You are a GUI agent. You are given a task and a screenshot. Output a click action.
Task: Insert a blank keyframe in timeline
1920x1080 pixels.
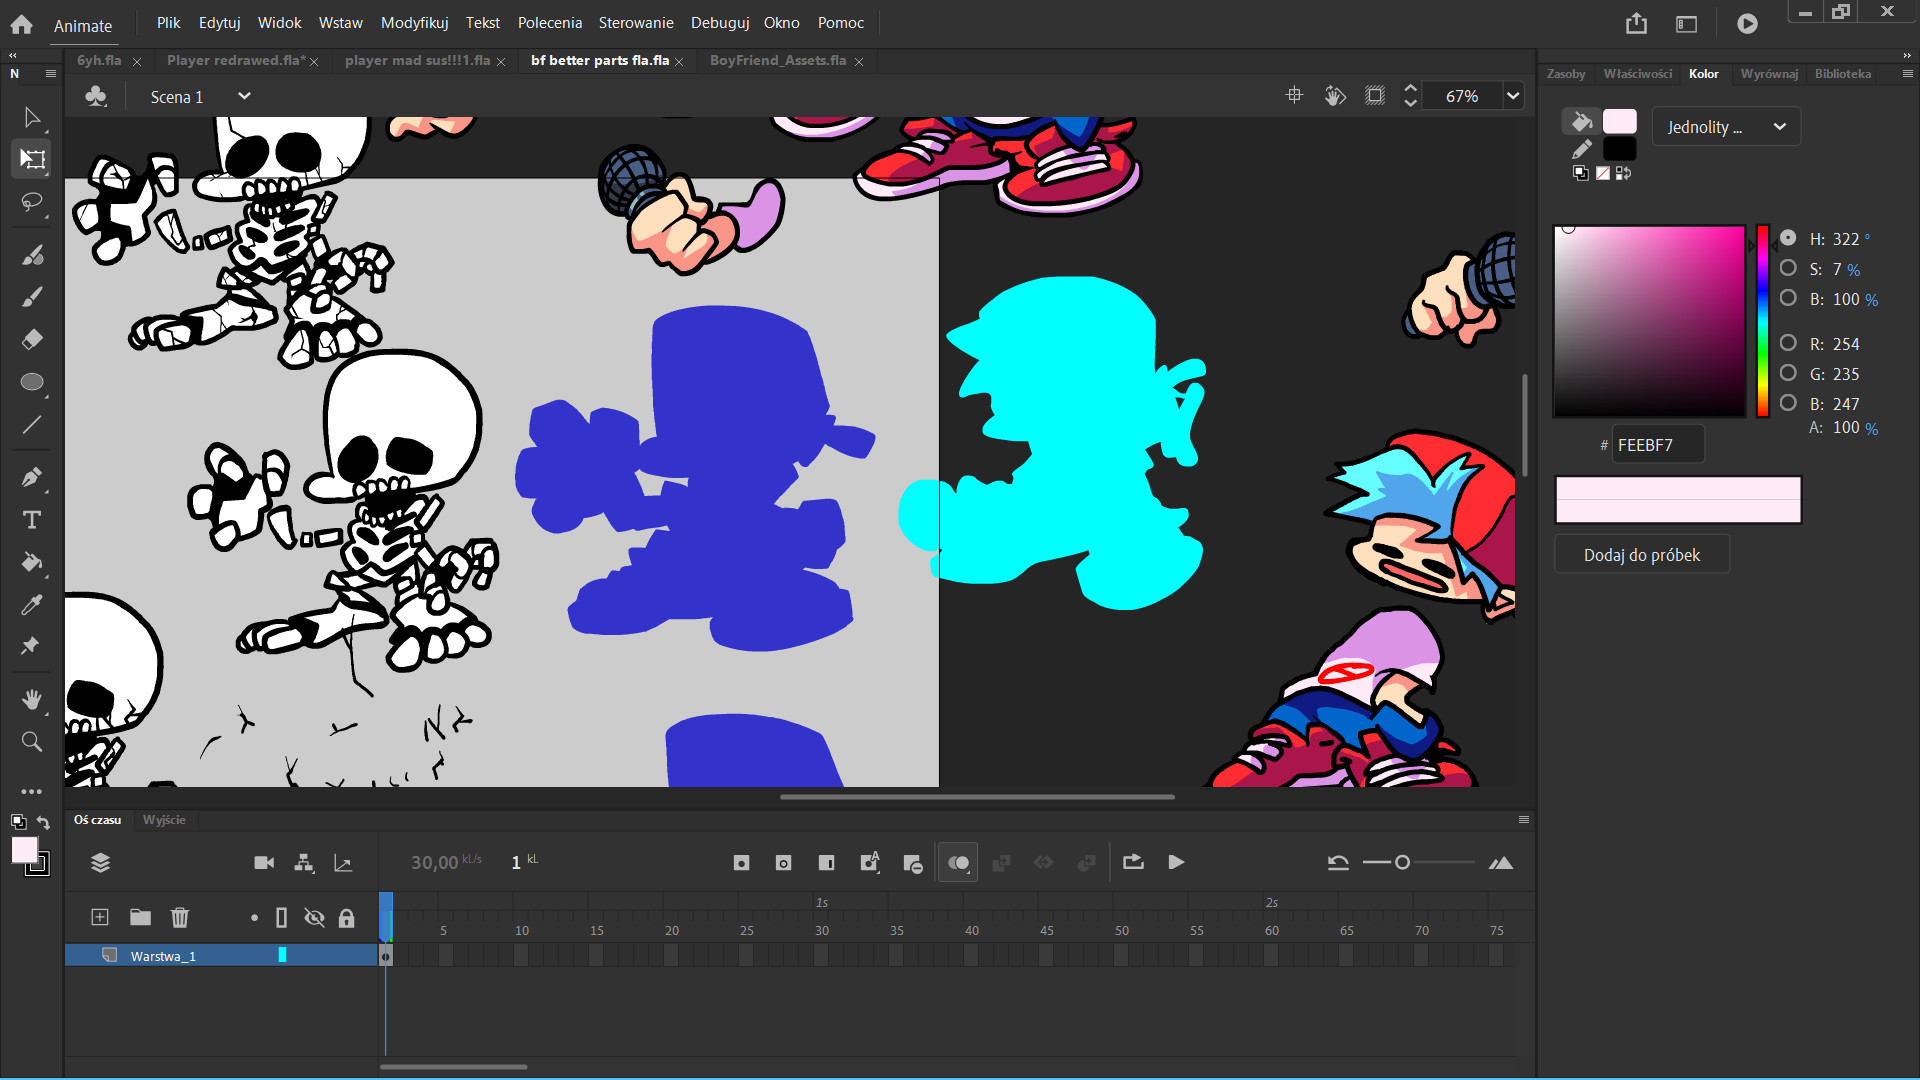(x=783, y=863)
